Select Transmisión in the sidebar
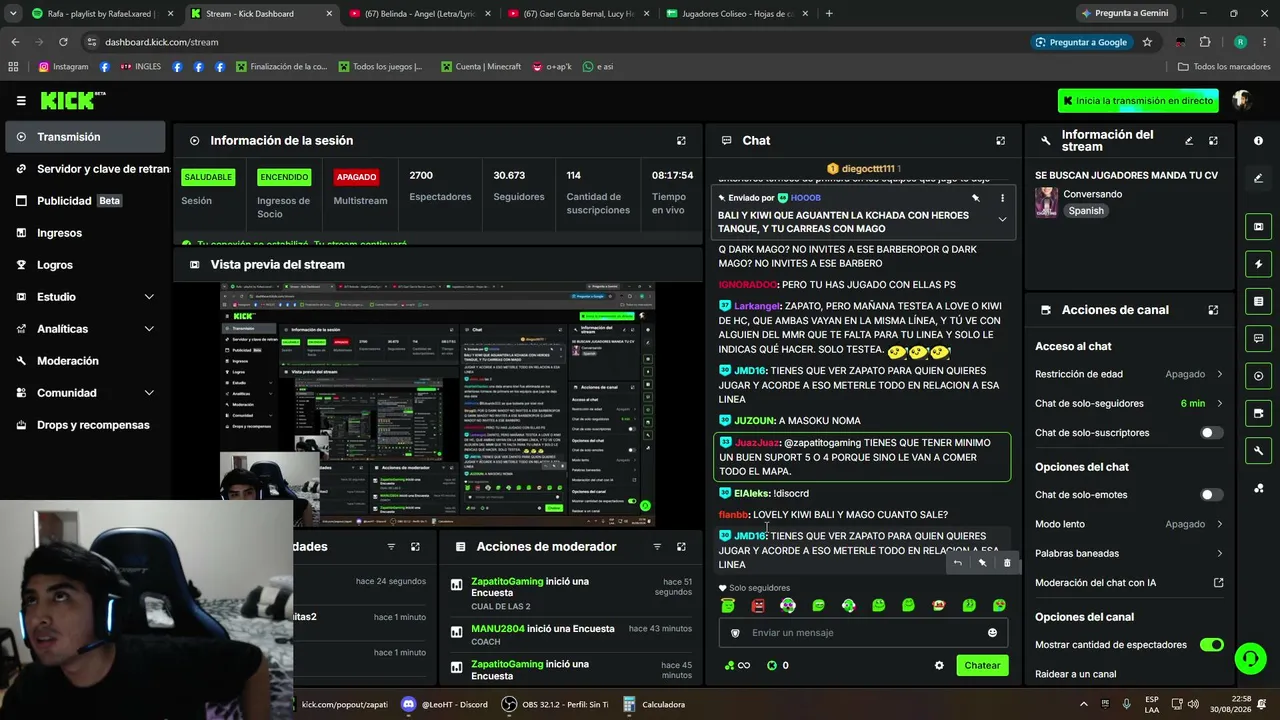 85,137
